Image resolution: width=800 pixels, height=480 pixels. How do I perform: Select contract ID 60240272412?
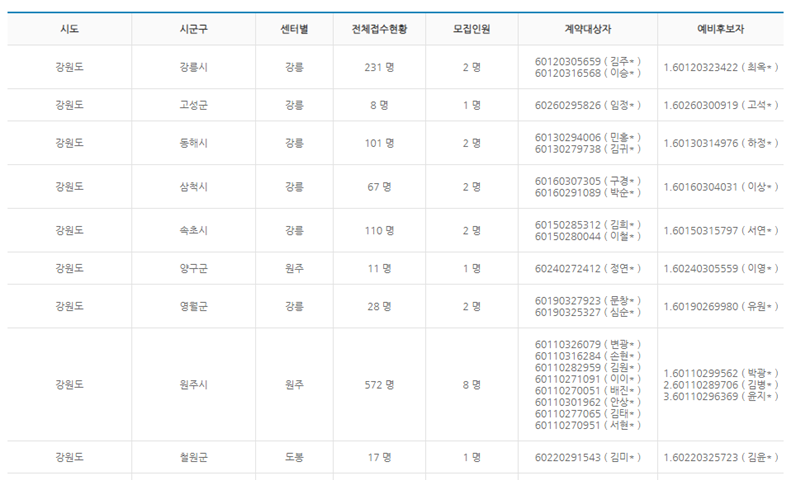coord(568,268)
